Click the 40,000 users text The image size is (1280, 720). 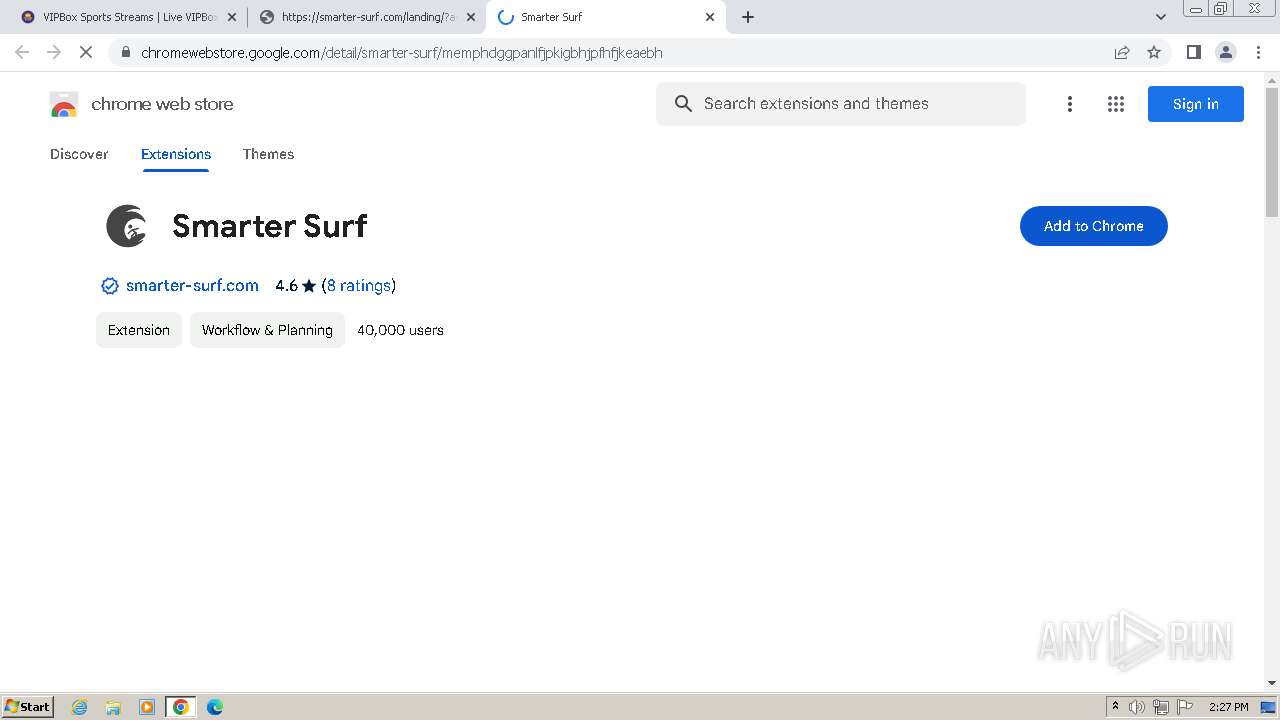400,330
